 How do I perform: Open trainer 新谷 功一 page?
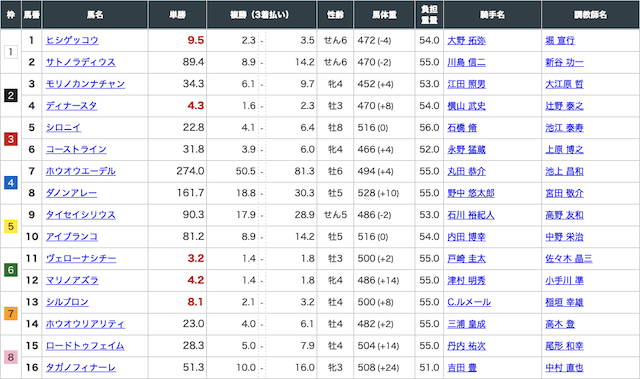pos(564,62)
